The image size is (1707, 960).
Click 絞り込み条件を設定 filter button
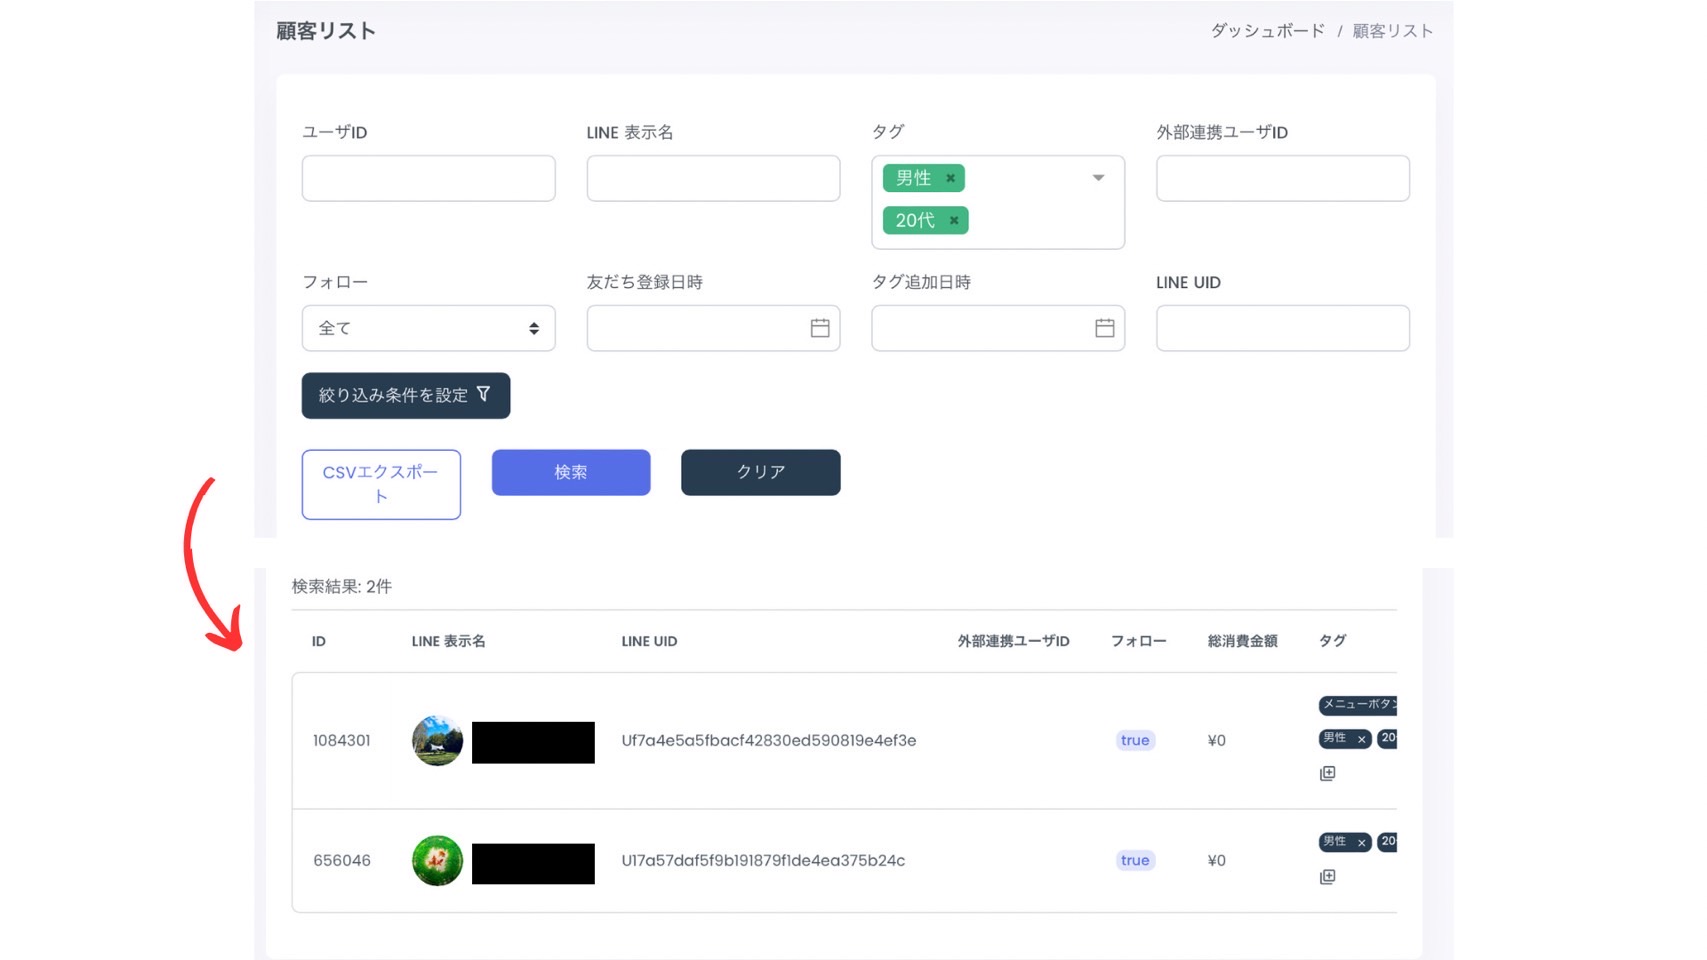point(405,395)
